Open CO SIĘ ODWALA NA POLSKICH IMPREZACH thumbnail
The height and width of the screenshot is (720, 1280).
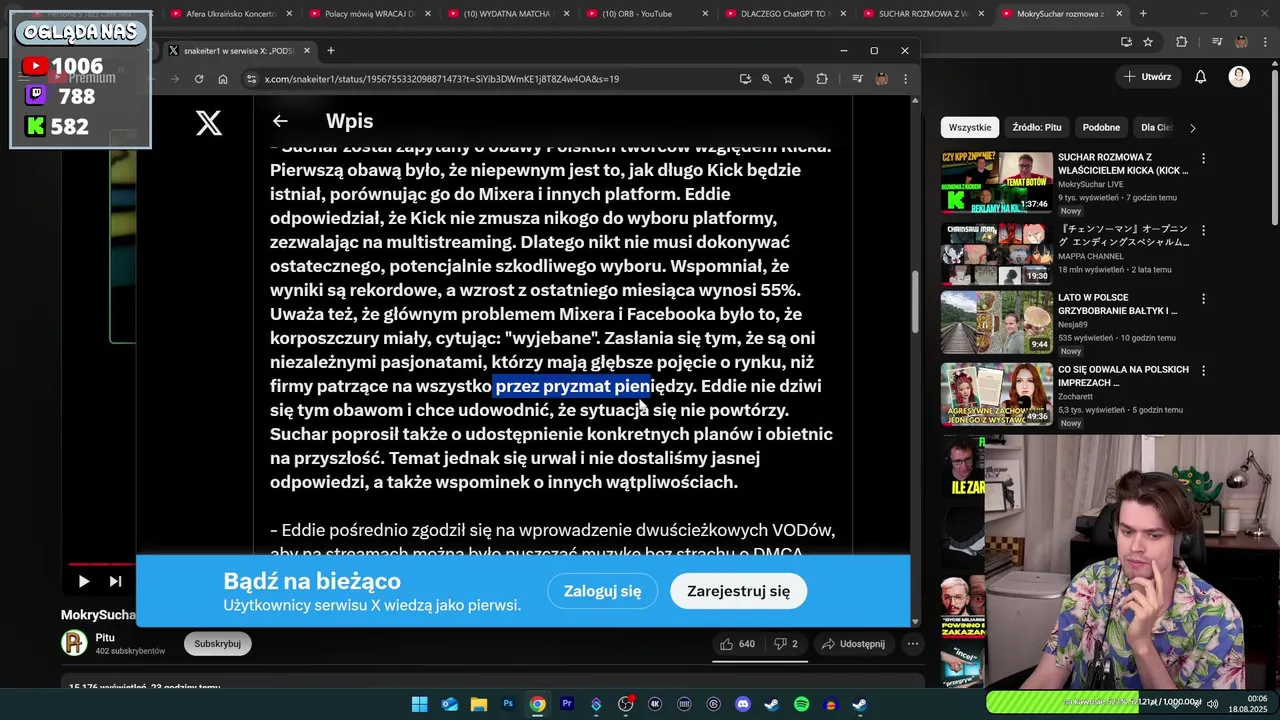click(996, 394)
